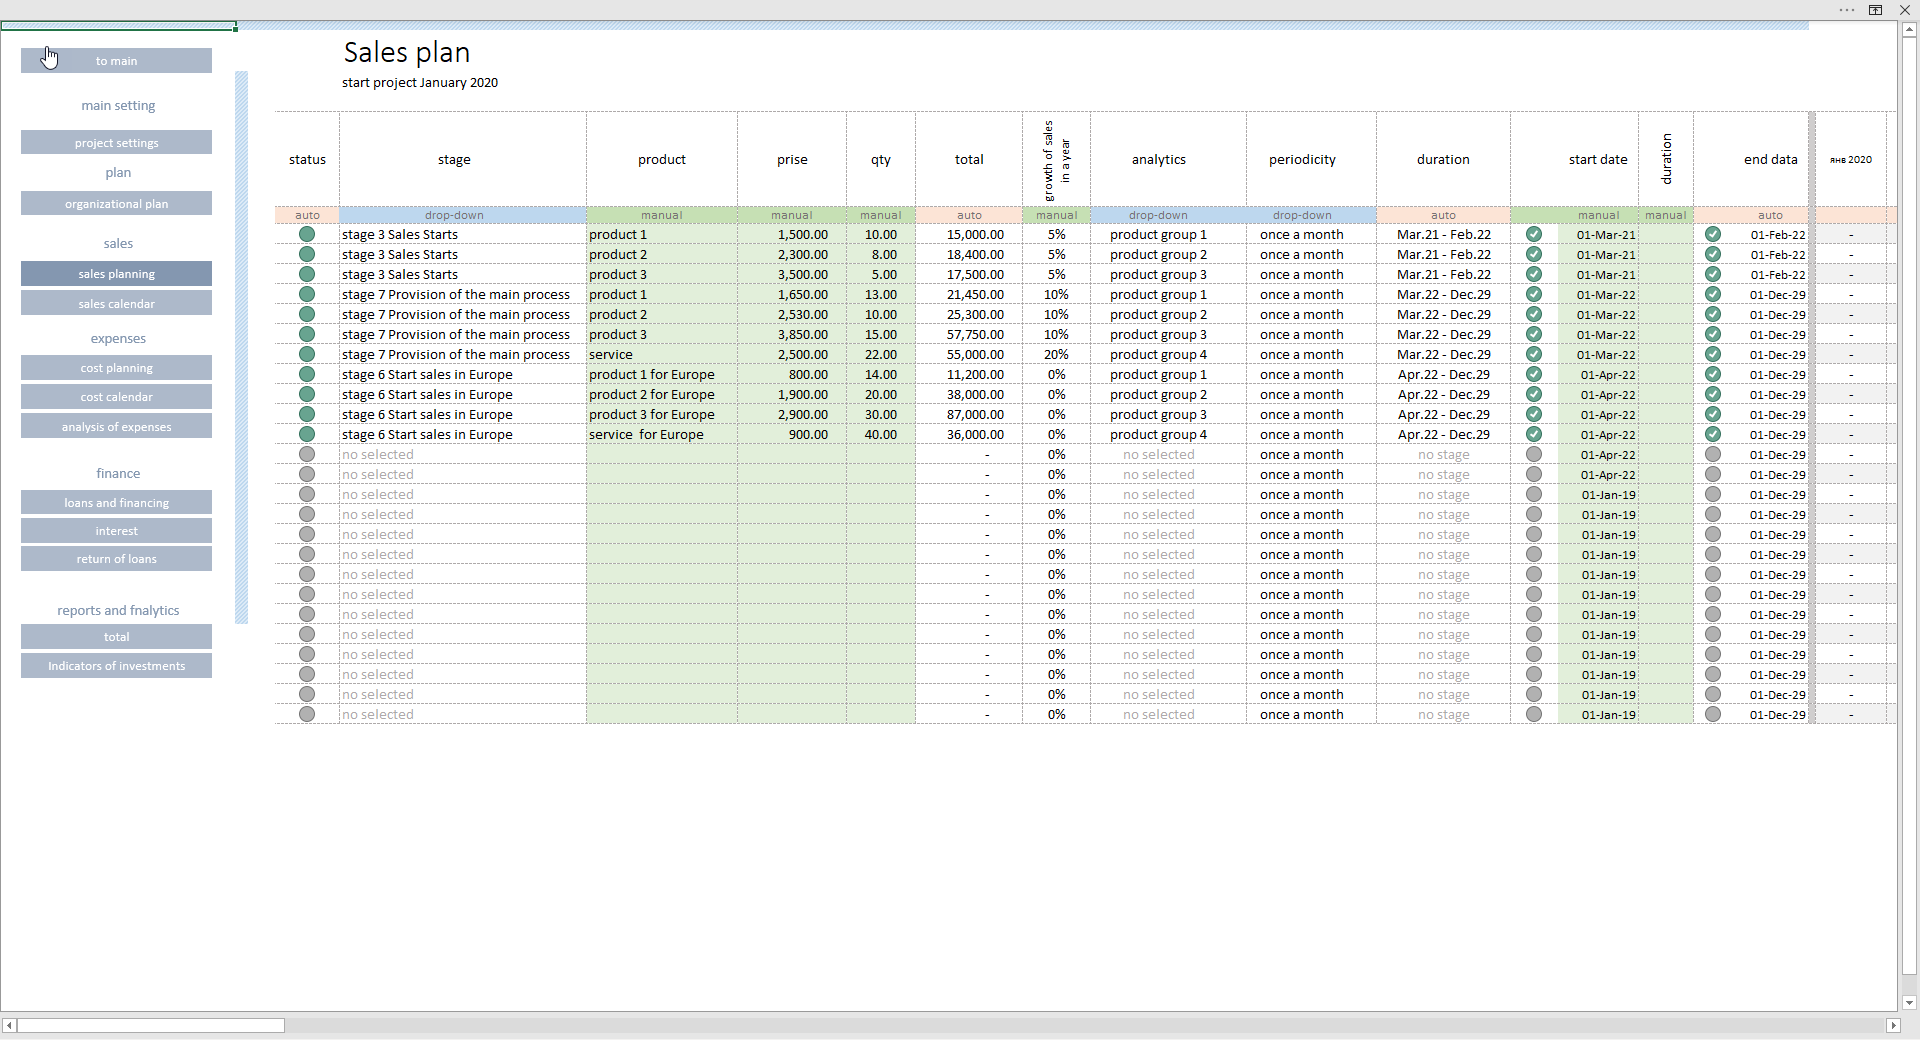Viewport: 1920px width, 1040px height.
Task: Open periodicity cell in last table row
Action: tap(1311, 714)
